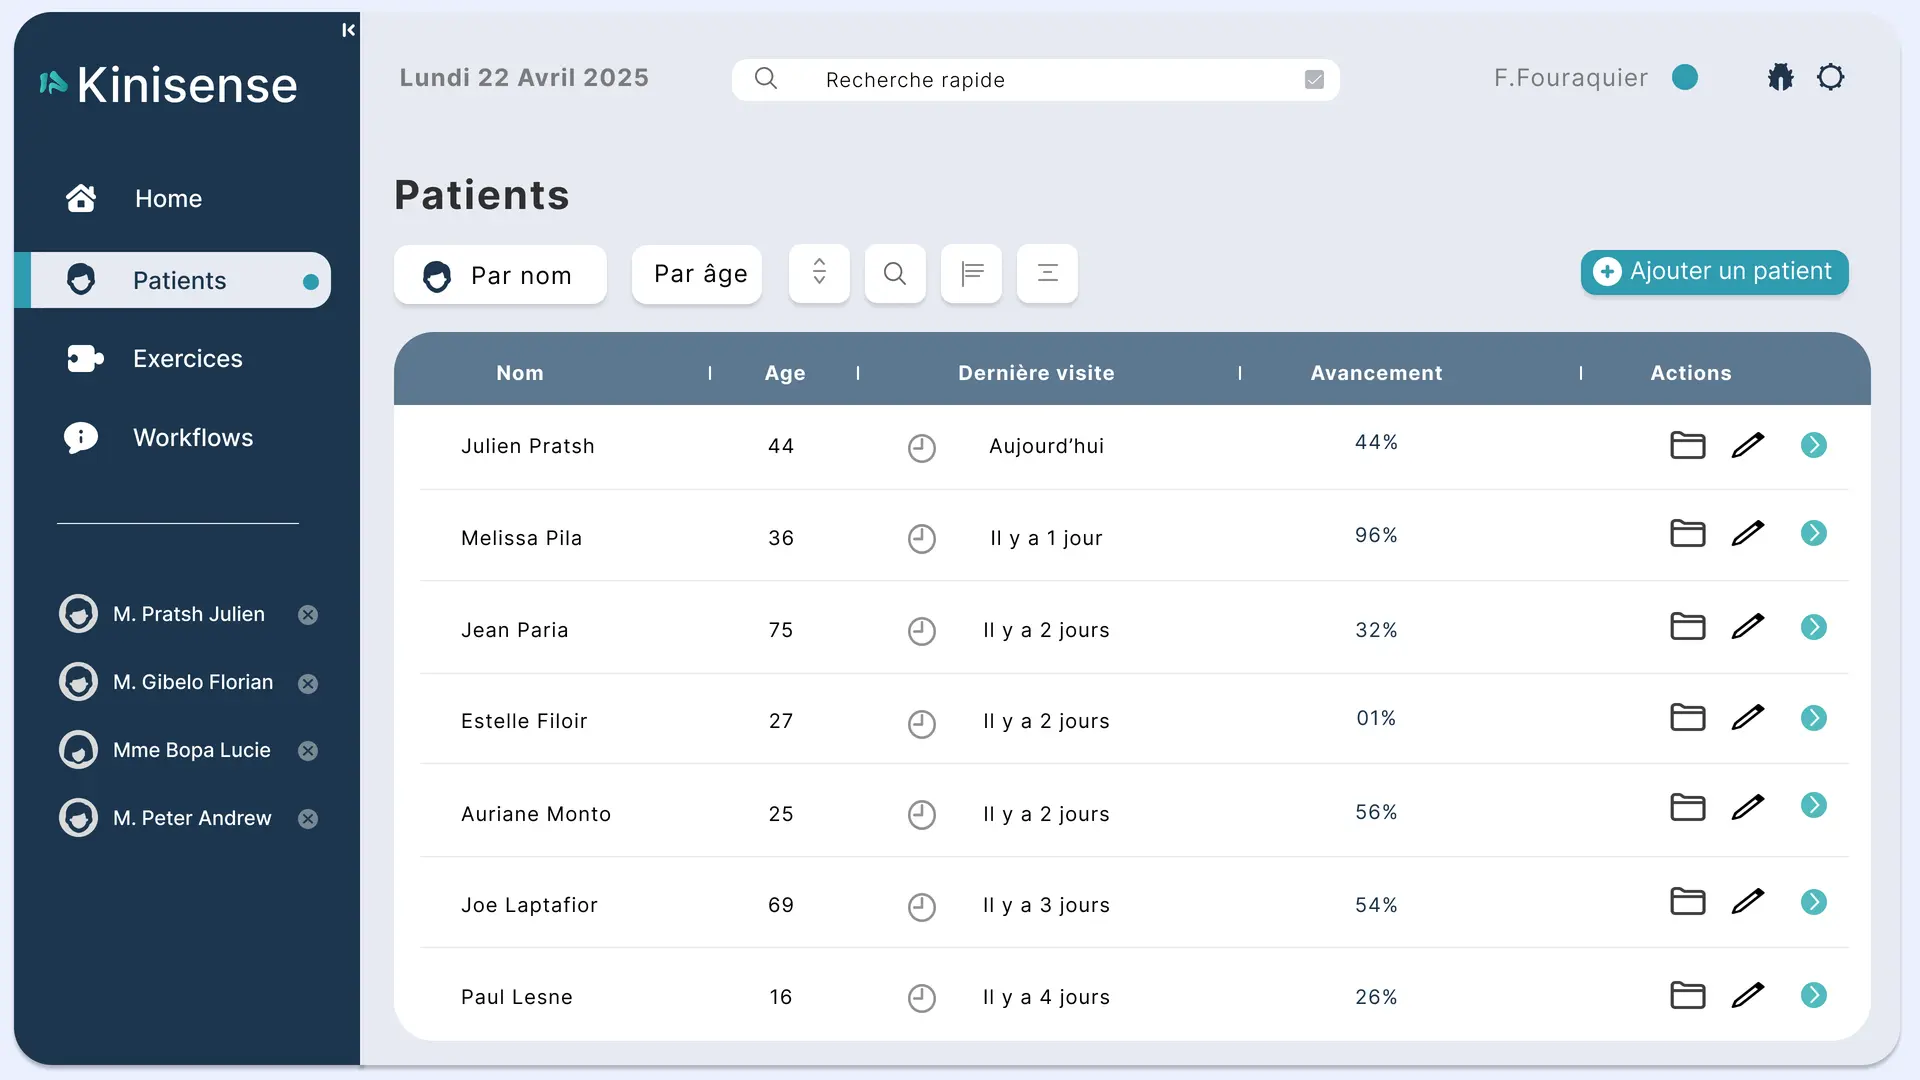This screenshot has height=1080, width=1920.
Task: Open Jean Paria's folder icon
Action: click(1687, 627)
